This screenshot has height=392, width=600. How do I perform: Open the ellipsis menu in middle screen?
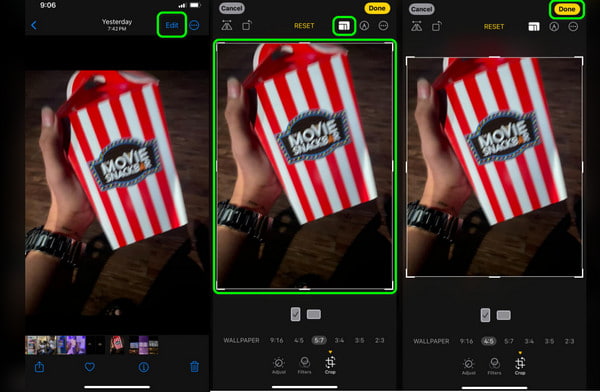pyautogui.click(x=383, y=26)
